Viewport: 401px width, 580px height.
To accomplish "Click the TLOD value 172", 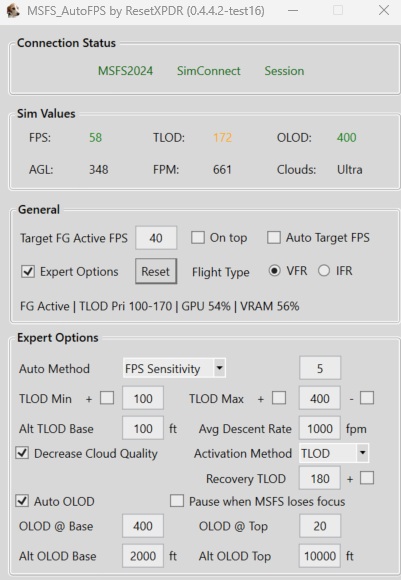I will [x=222, y=138].
